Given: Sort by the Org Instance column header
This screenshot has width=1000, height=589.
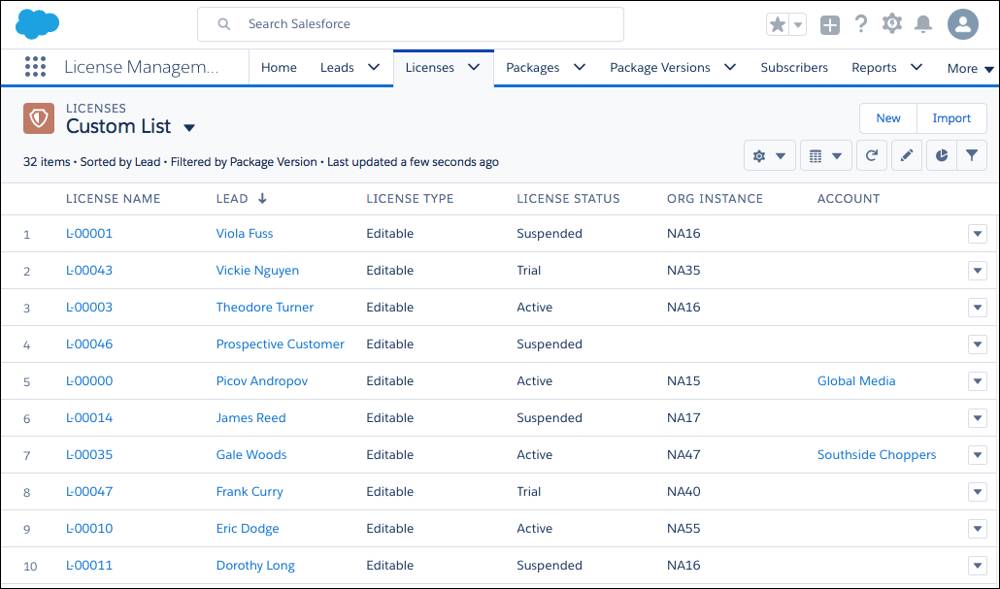Looking at the screenshot, I should click(715, 198).
